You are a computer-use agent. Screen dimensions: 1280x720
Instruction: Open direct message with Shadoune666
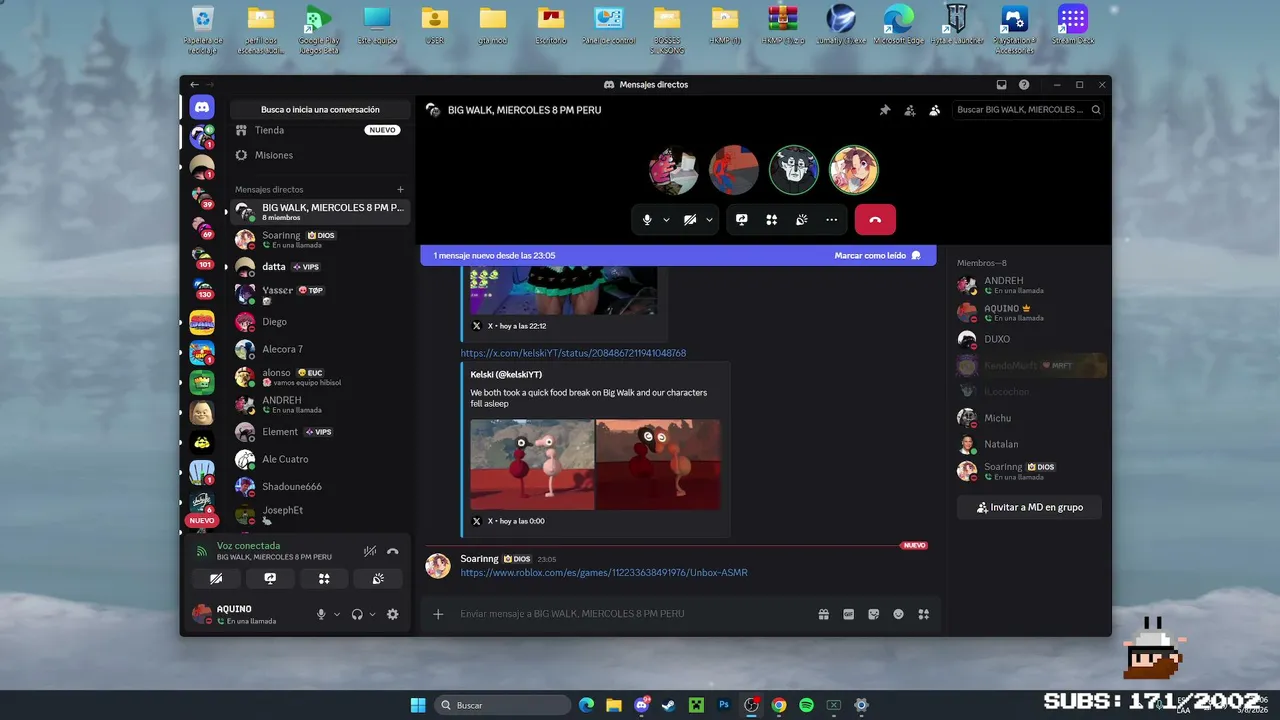320,487
